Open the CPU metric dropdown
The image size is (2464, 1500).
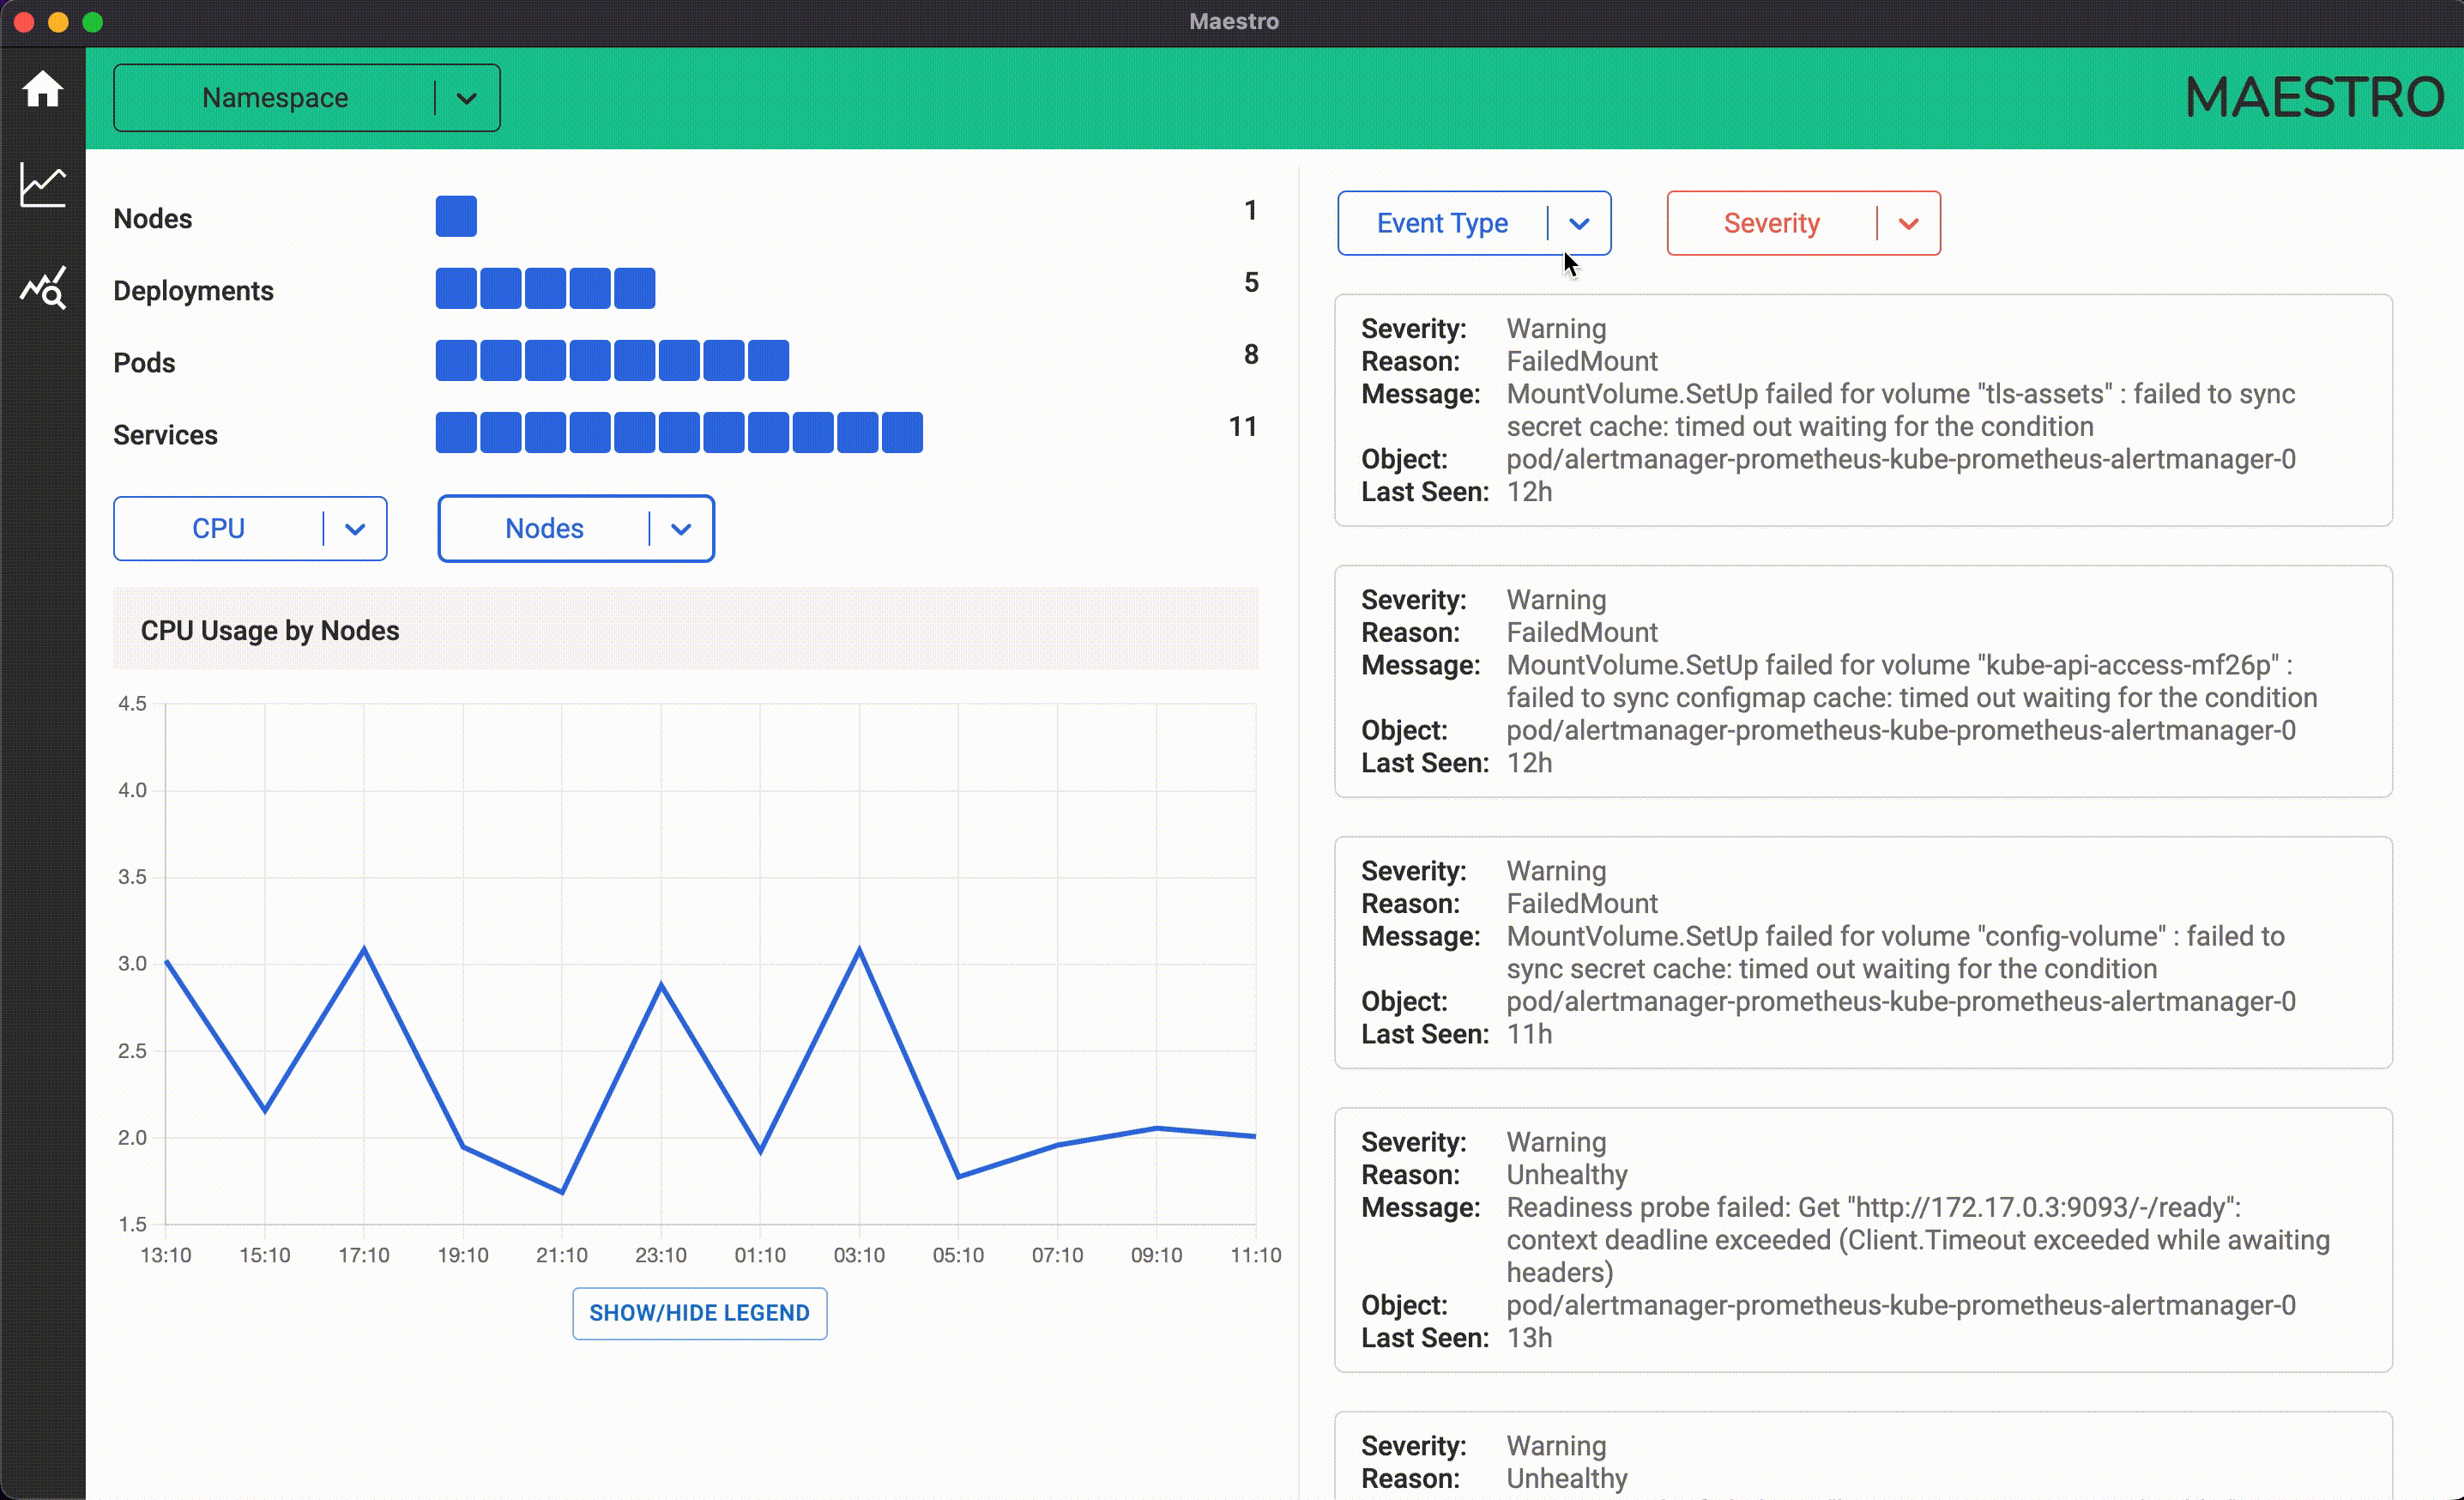218,529
